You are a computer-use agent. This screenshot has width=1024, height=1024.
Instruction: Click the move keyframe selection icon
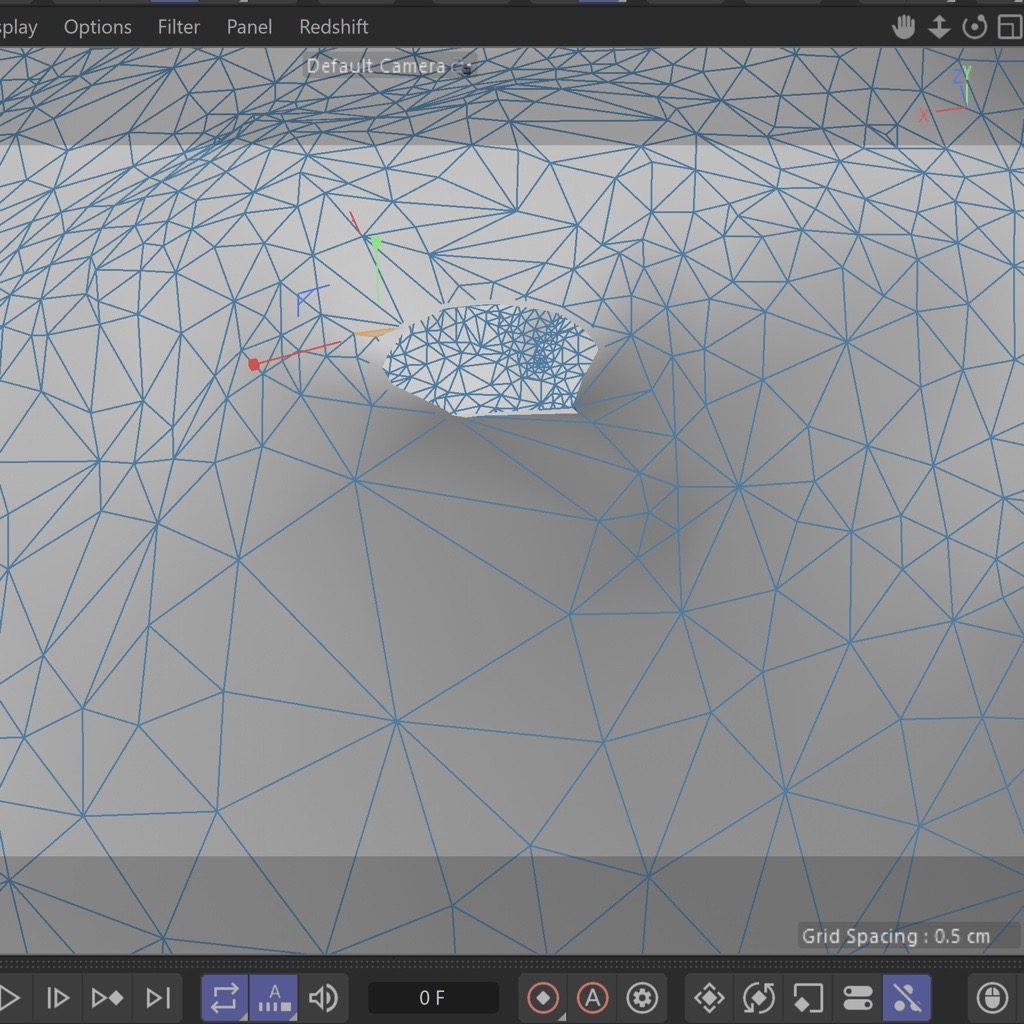point(709,997)
